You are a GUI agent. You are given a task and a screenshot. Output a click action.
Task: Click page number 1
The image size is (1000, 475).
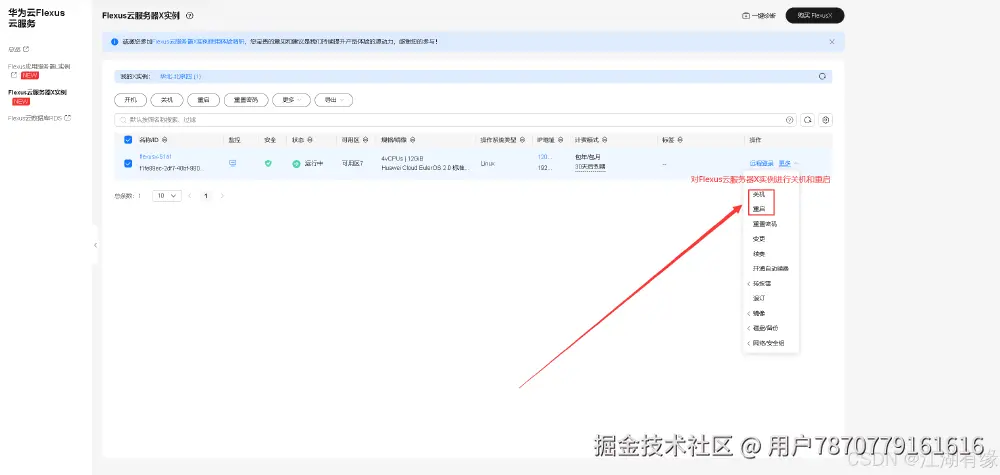click(x=205, y=196)
